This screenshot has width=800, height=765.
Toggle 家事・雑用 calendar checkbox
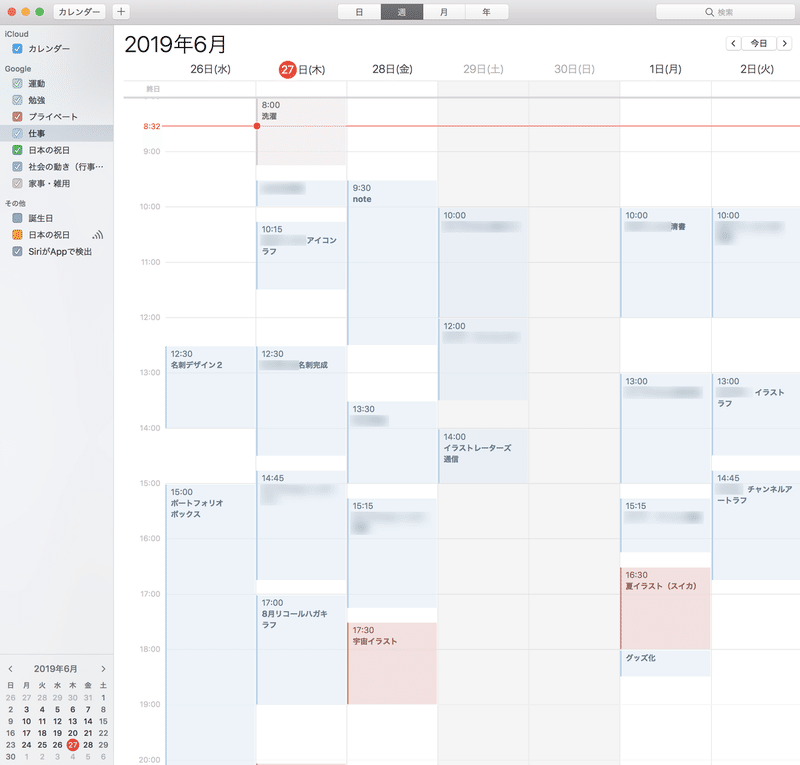pos(17,183)
